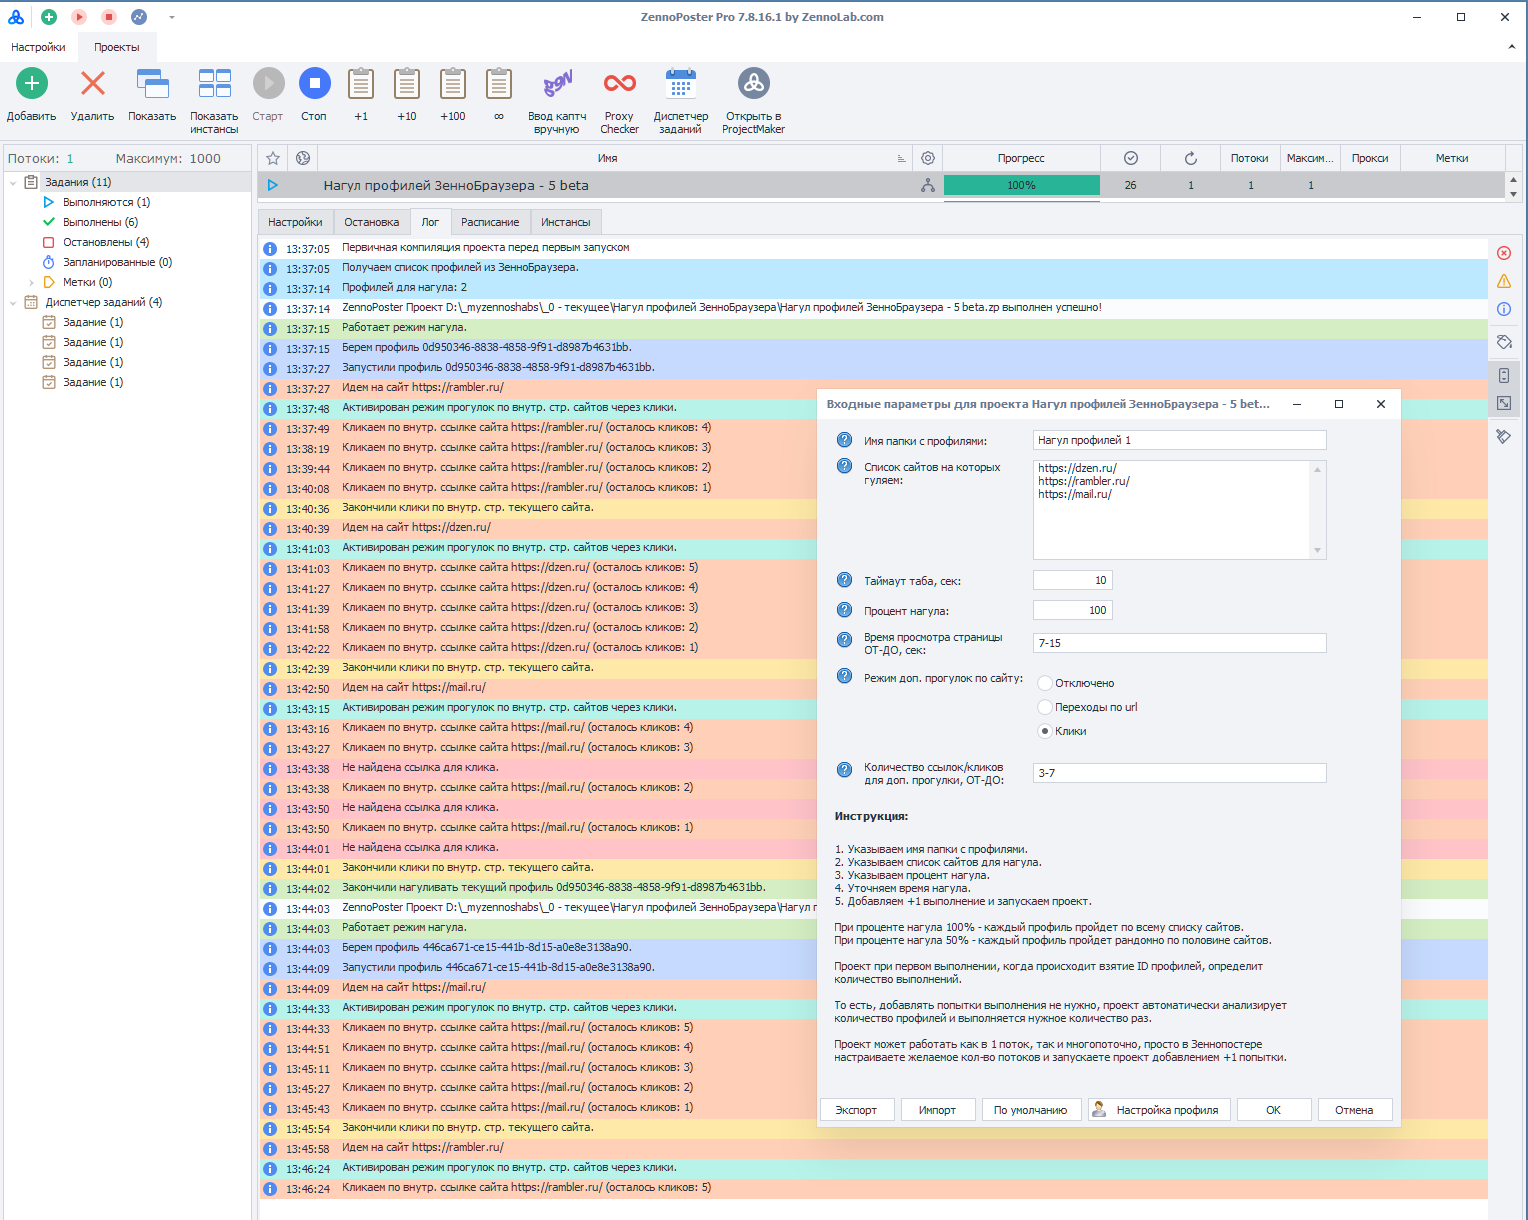
Task: Dismiss the dialog with Отмена
Action: click(1354, 1110)
